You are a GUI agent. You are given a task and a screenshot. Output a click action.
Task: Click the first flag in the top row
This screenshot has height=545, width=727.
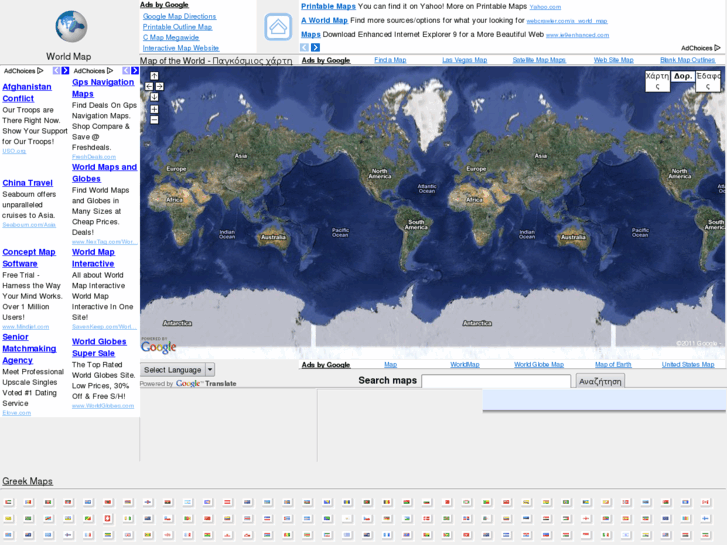pos(9,502)
